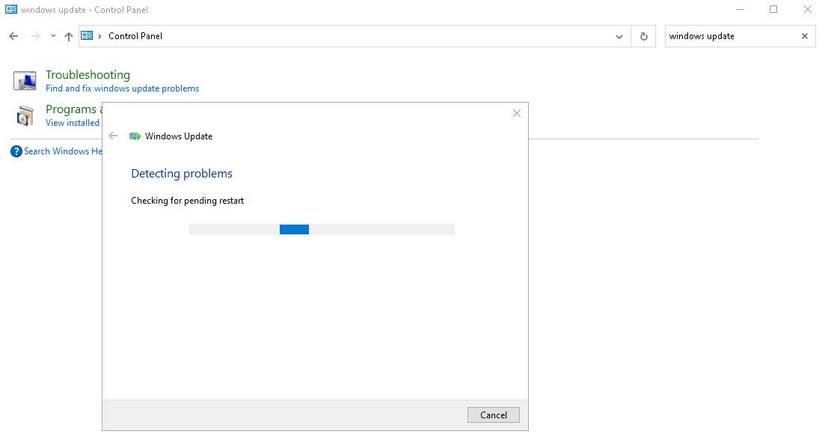The width and height of the screenshot is (825, 432).
Task: Close the Windows Update troubleshooter dialog
Action: tap(516, 113)
